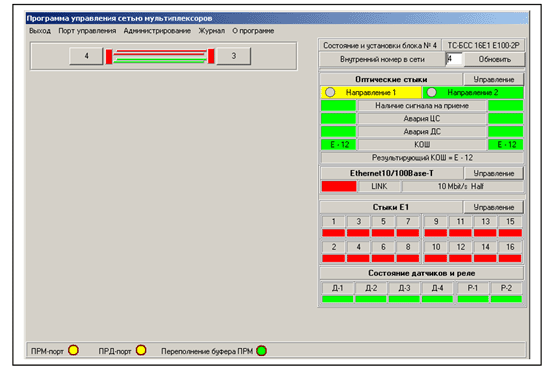Click the right E-12 КОШ indicator
The width and height of the screenshot is (560, 378).
point(505,145)
